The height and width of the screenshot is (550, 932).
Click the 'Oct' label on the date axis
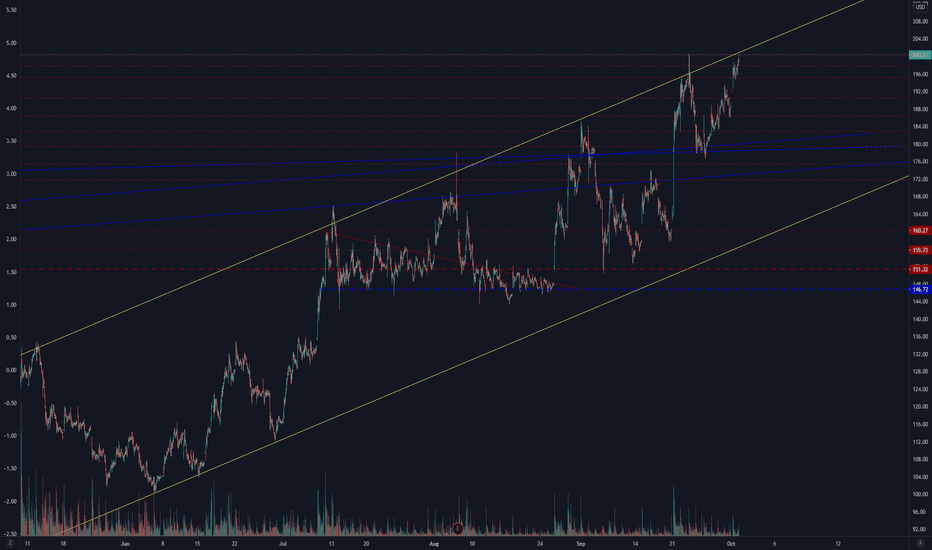click(x=731, y=543)
